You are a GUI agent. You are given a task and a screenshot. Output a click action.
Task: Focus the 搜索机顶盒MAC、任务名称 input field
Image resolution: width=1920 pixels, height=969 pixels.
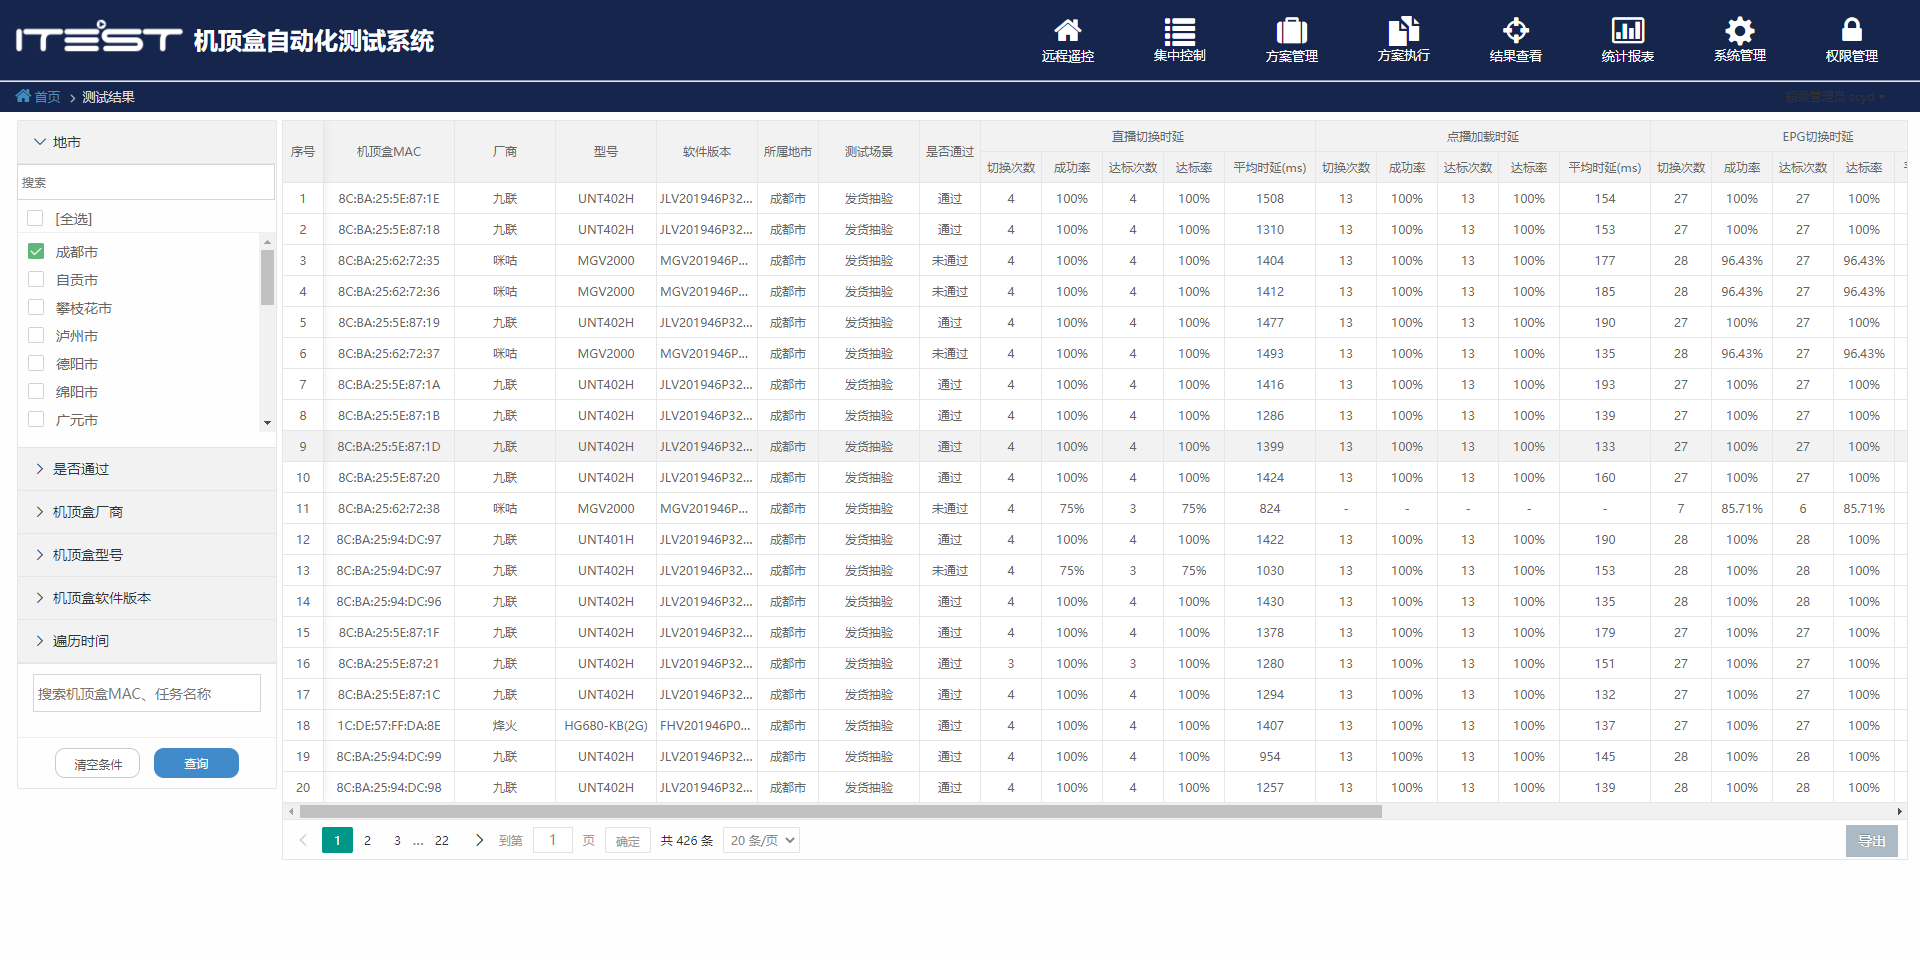point(147,693)
